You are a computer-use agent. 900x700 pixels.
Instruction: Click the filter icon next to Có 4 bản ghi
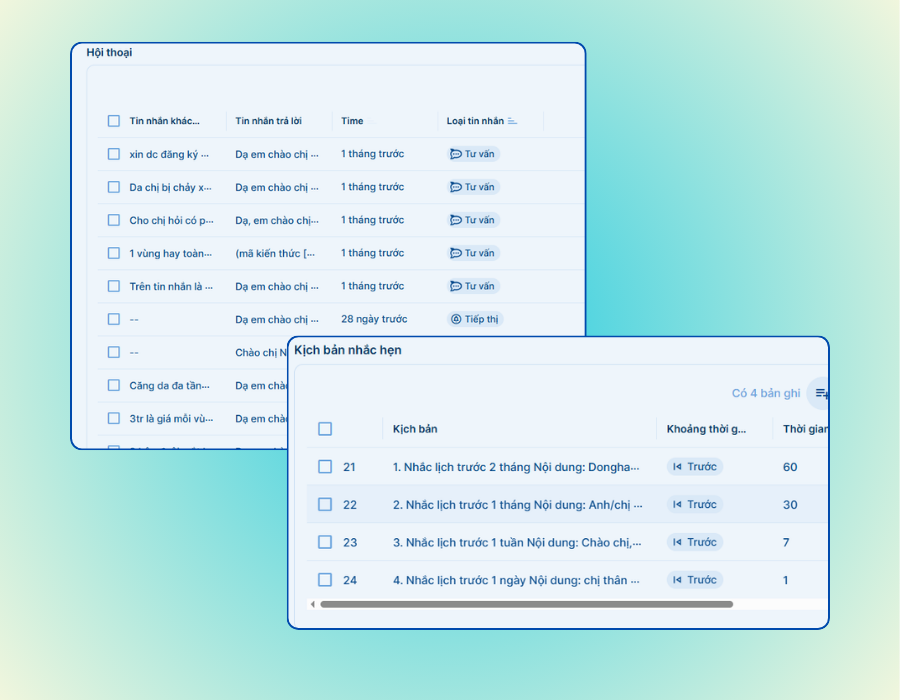821,393
